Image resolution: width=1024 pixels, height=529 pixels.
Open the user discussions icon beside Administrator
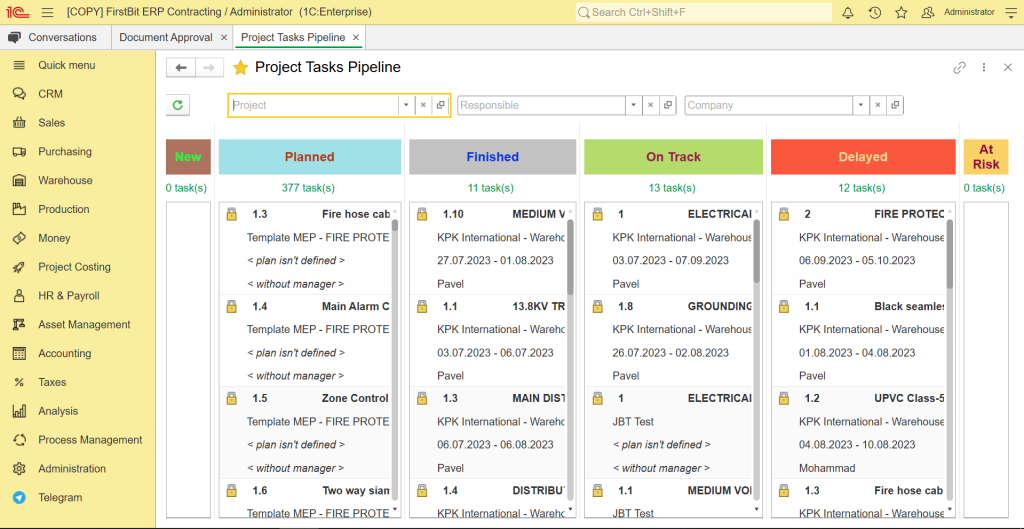pyautogui.click(x=927, y=12)
